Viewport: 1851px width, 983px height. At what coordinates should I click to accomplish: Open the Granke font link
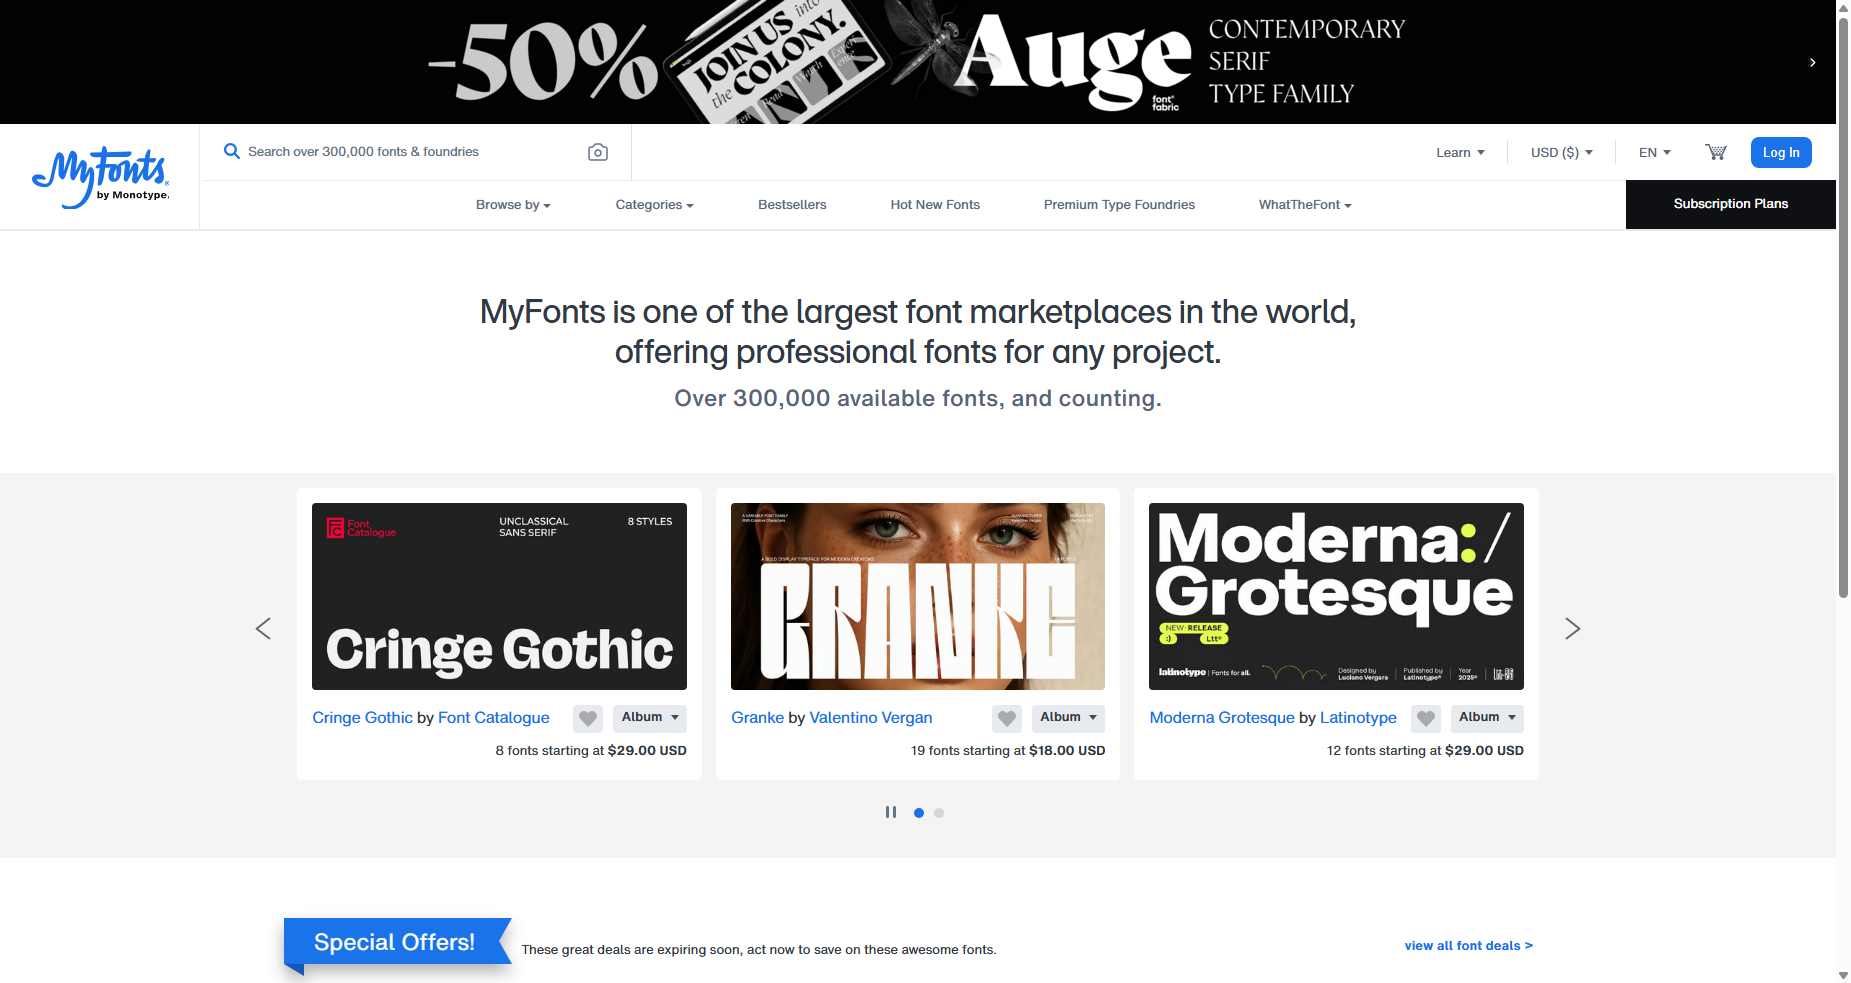(757, 718)
